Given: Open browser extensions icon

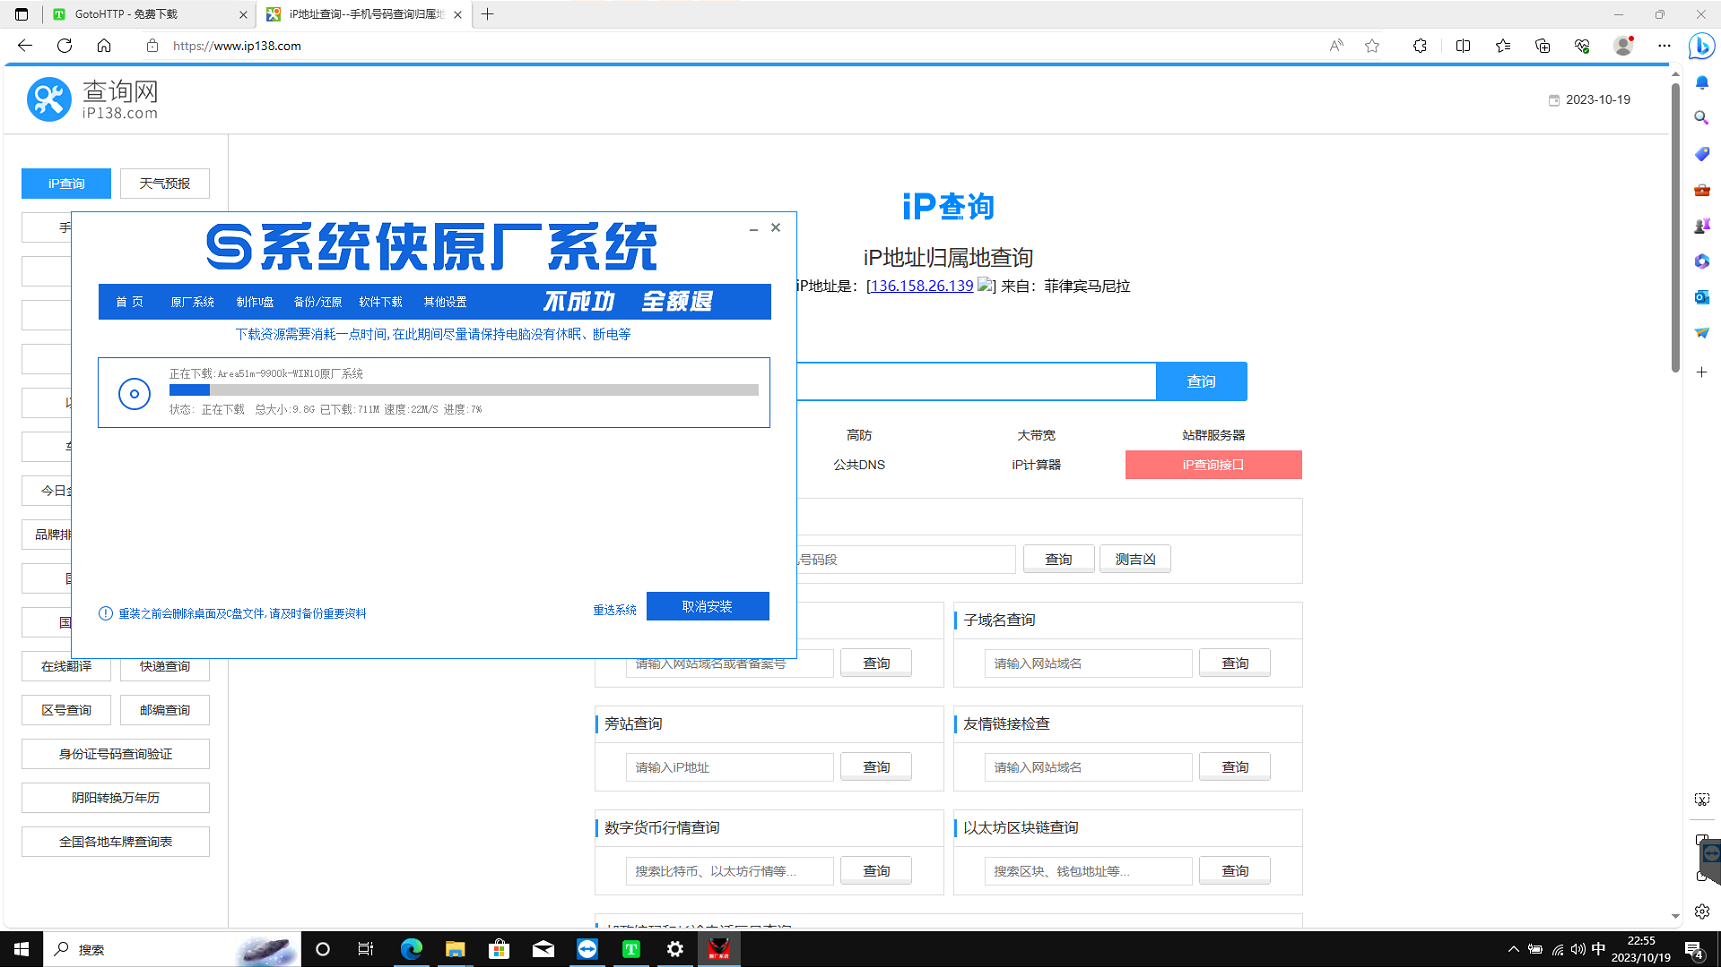Looking at the screenshot, I should pos(1420,46).
